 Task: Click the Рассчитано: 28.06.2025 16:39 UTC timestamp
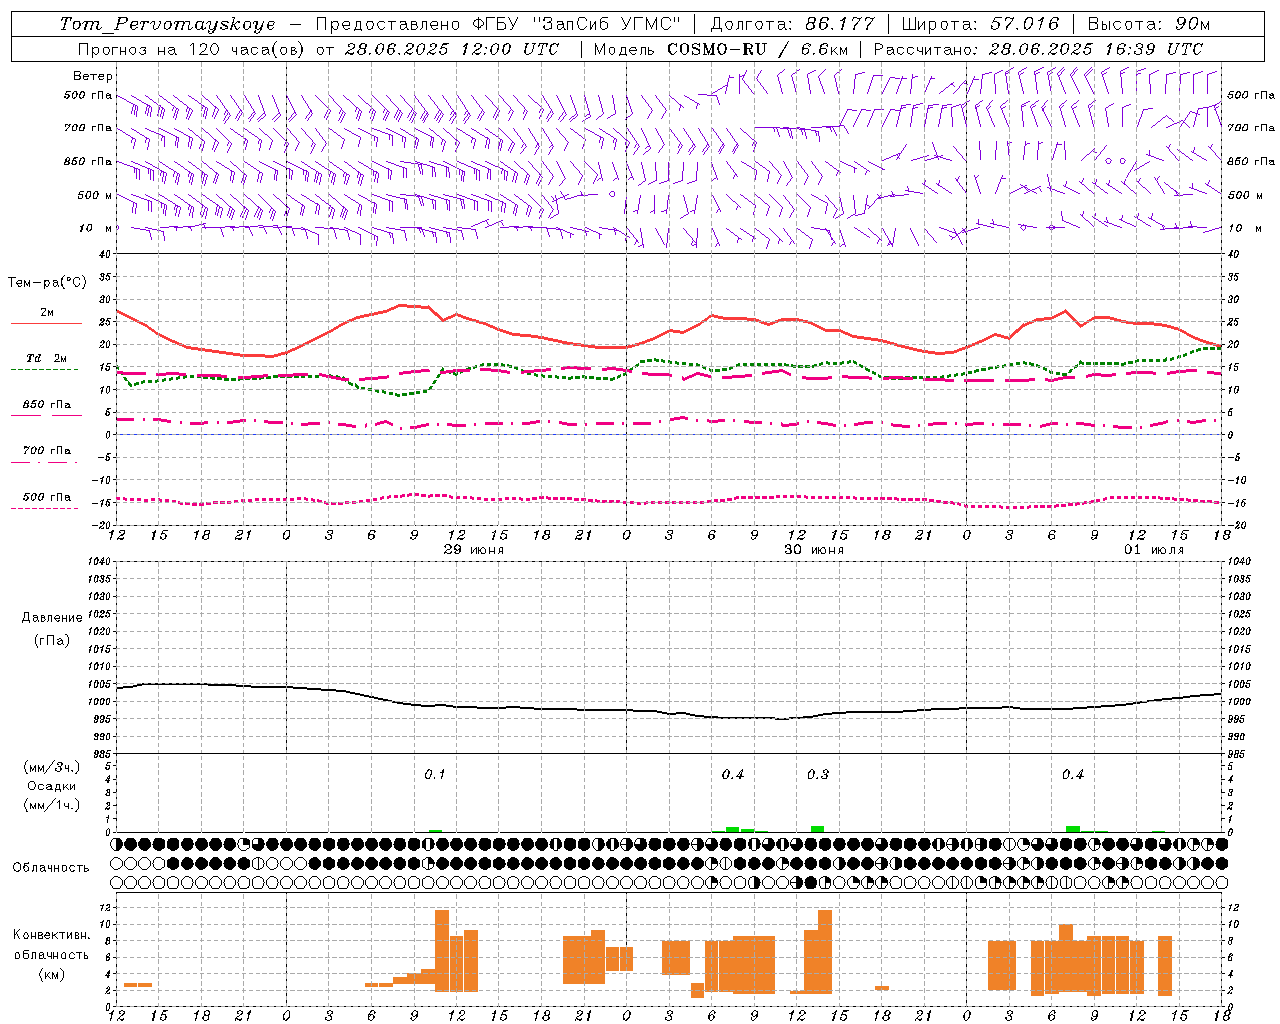(1038, 49)
